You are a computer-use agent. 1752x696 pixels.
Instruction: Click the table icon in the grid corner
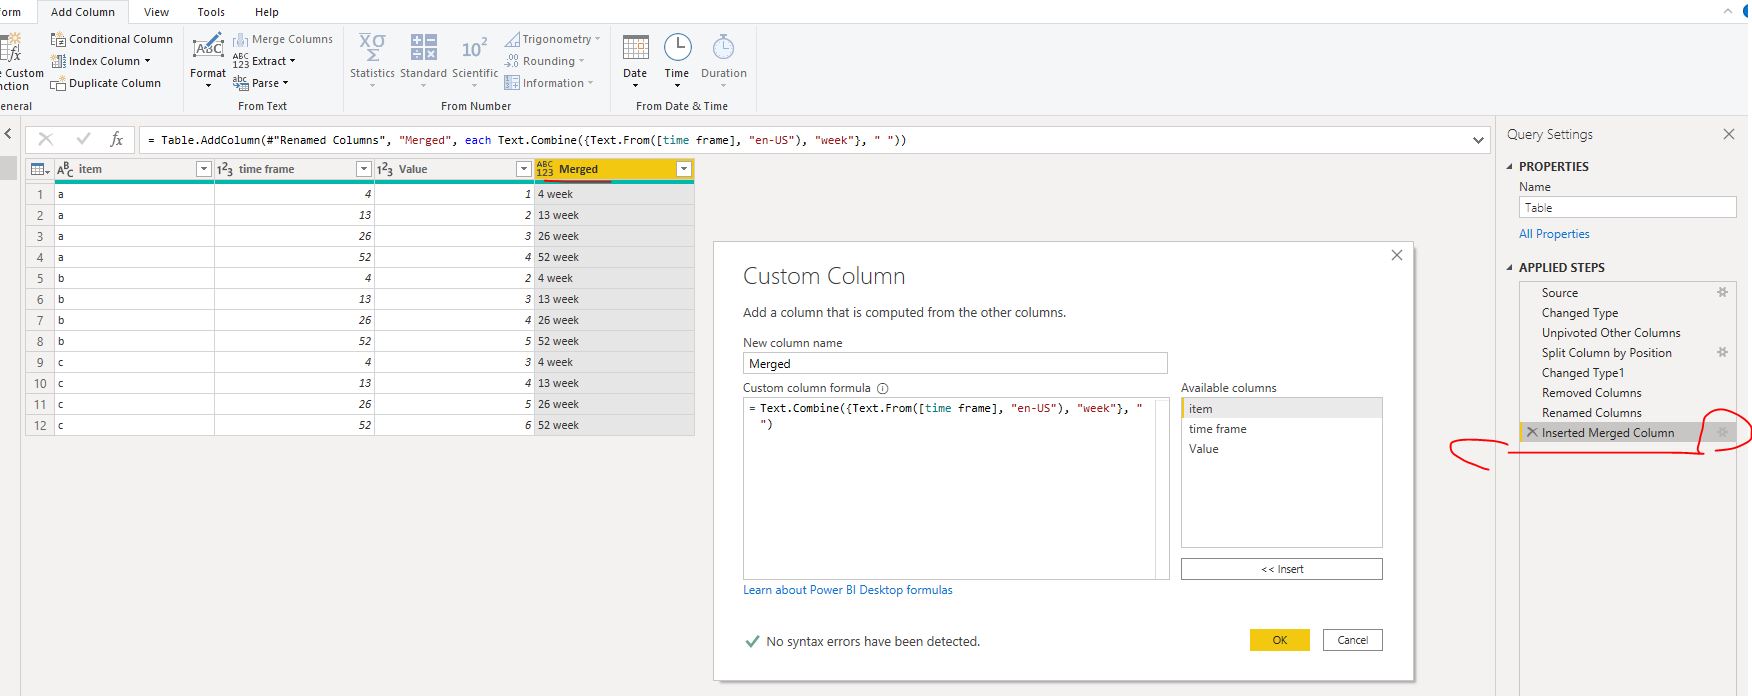[x=40, y=169]
